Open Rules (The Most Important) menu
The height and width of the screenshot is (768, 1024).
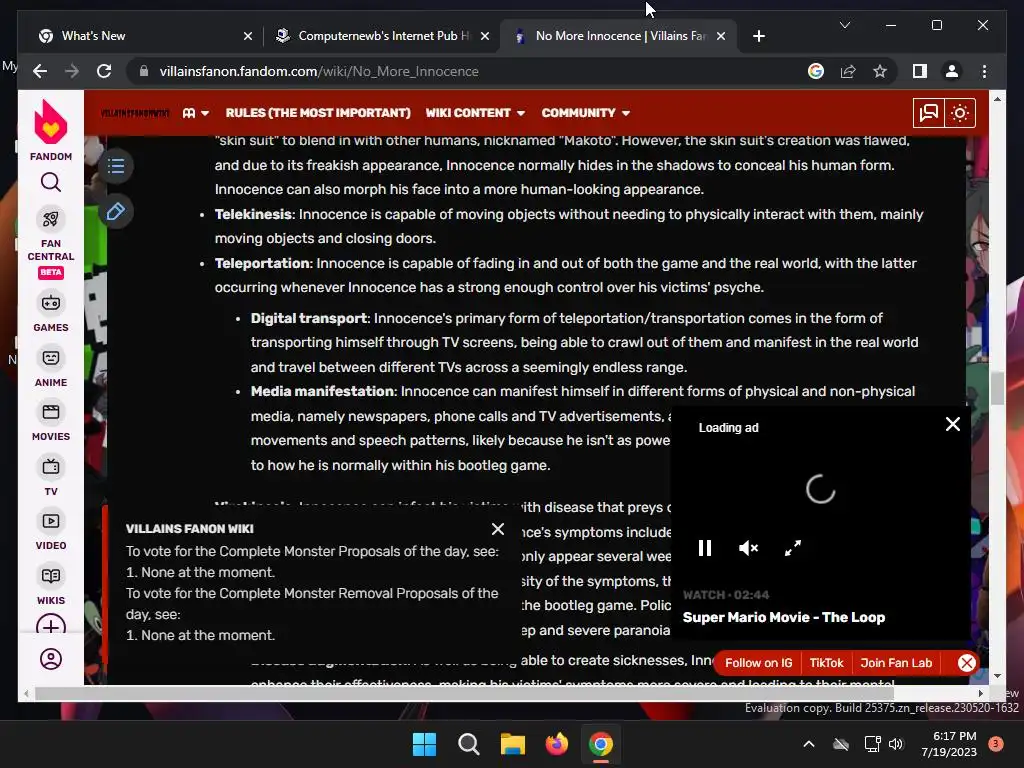(318, 113)
